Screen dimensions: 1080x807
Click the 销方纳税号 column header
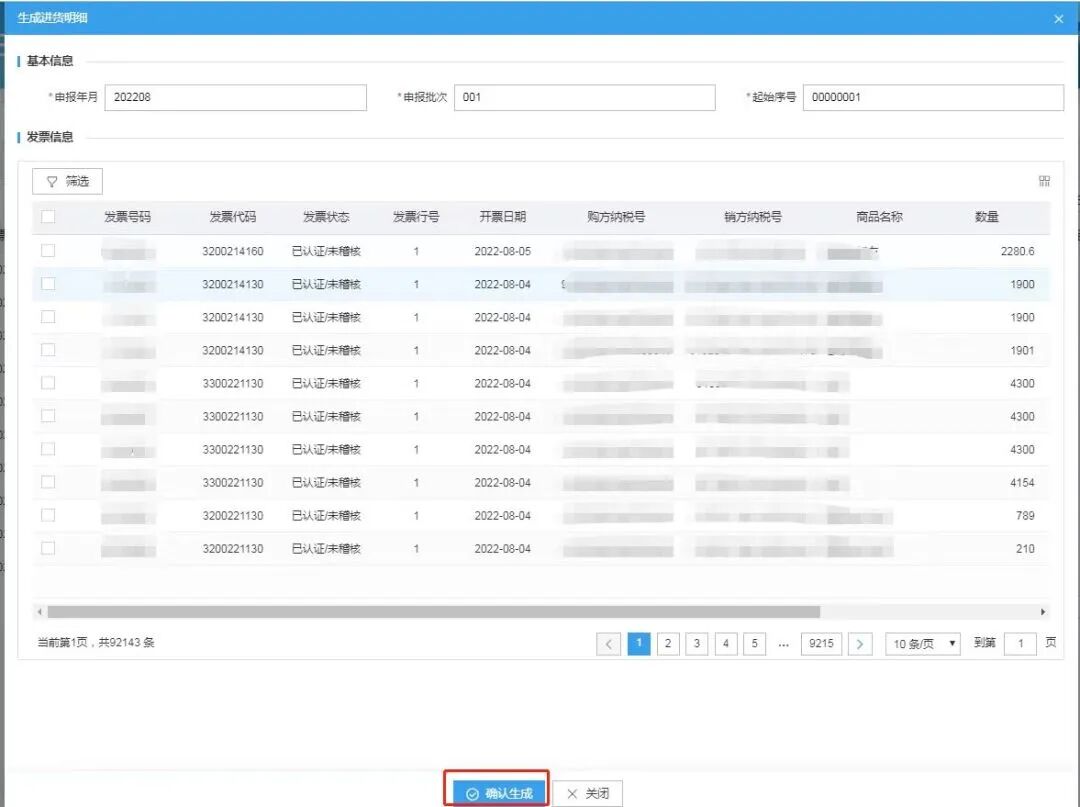tap(753, 217)
